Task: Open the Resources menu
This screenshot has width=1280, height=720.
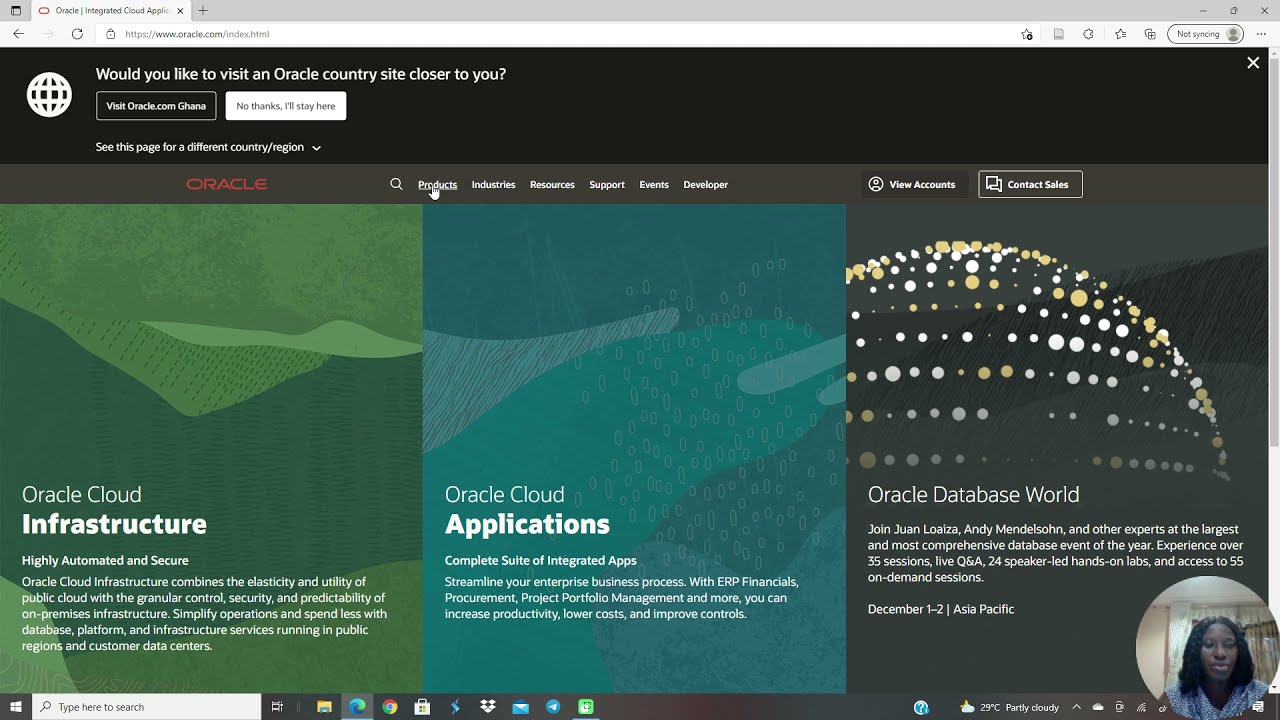Action: click(552, 184)
